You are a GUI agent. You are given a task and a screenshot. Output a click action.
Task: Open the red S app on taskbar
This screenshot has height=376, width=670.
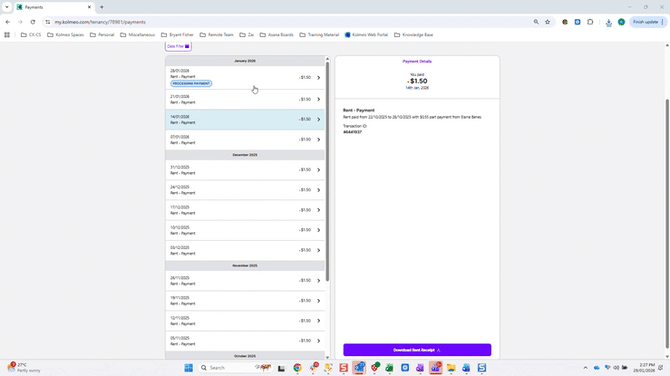(x=344, y=368)
